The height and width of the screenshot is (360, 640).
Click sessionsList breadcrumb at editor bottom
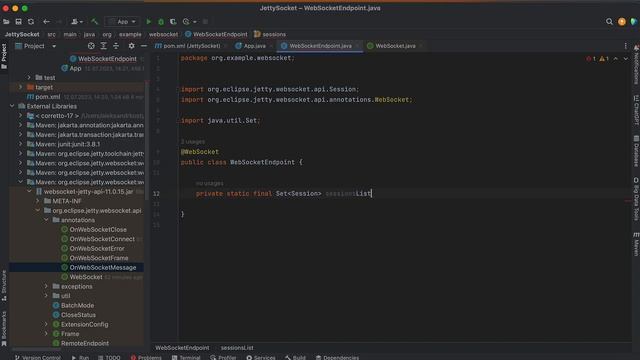coord(237,348)
